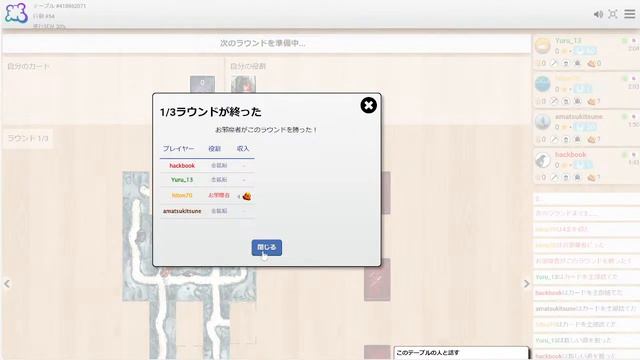Click the mine cart icon in Yuna_13's panel

[578, 63]
